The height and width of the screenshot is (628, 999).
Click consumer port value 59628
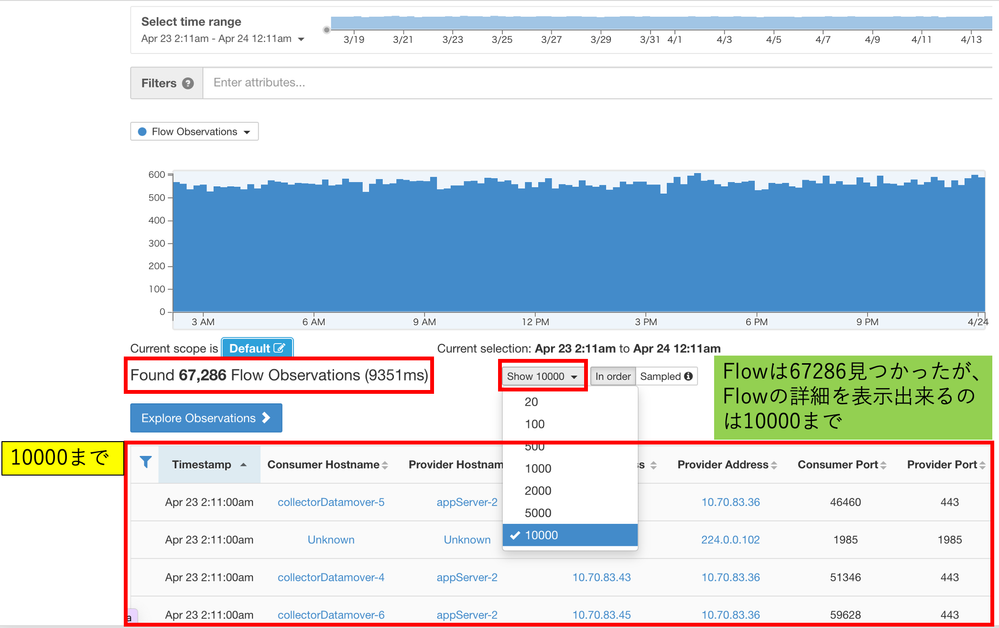point(845,615)
